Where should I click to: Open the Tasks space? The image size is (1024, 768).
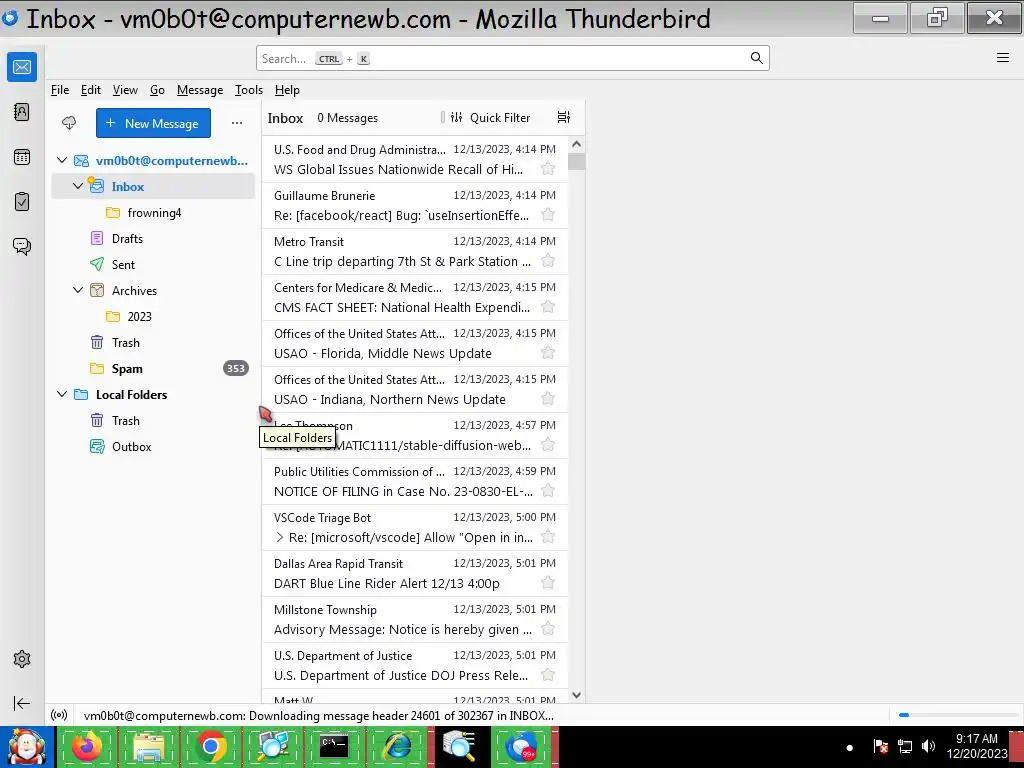click(22, 201)
